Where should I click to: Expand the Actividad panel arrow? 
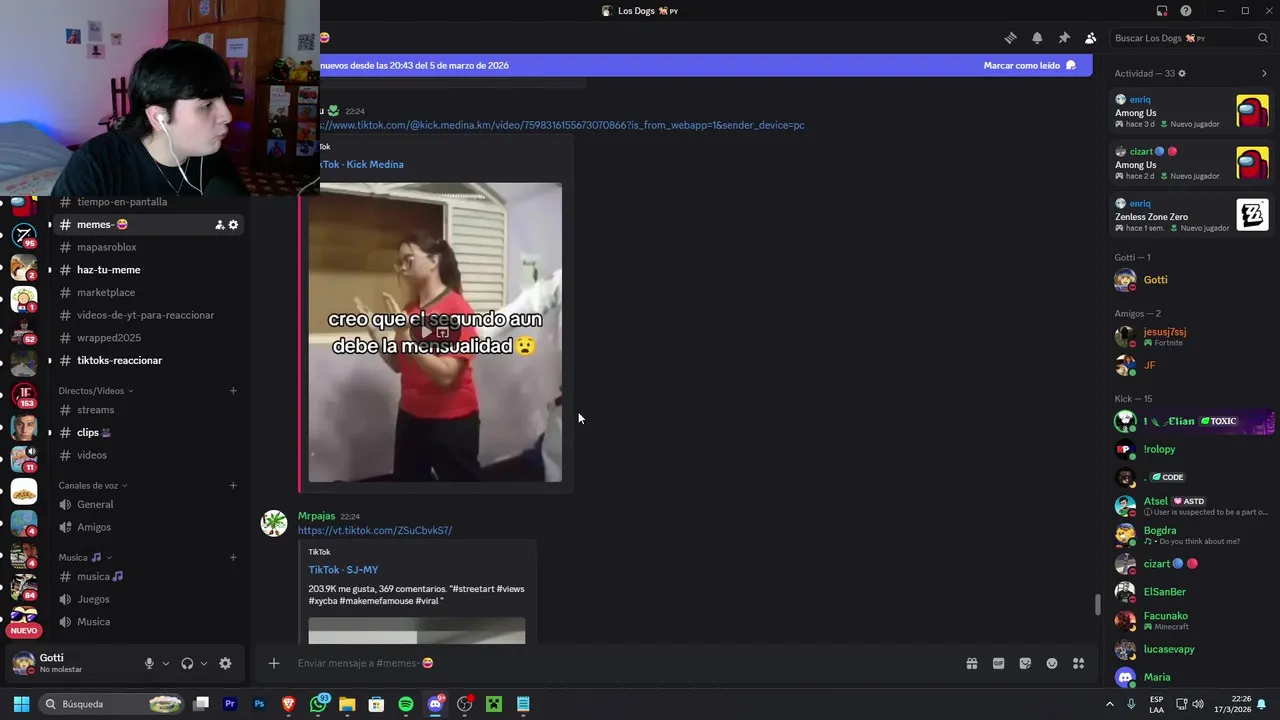pos(1264,74)
